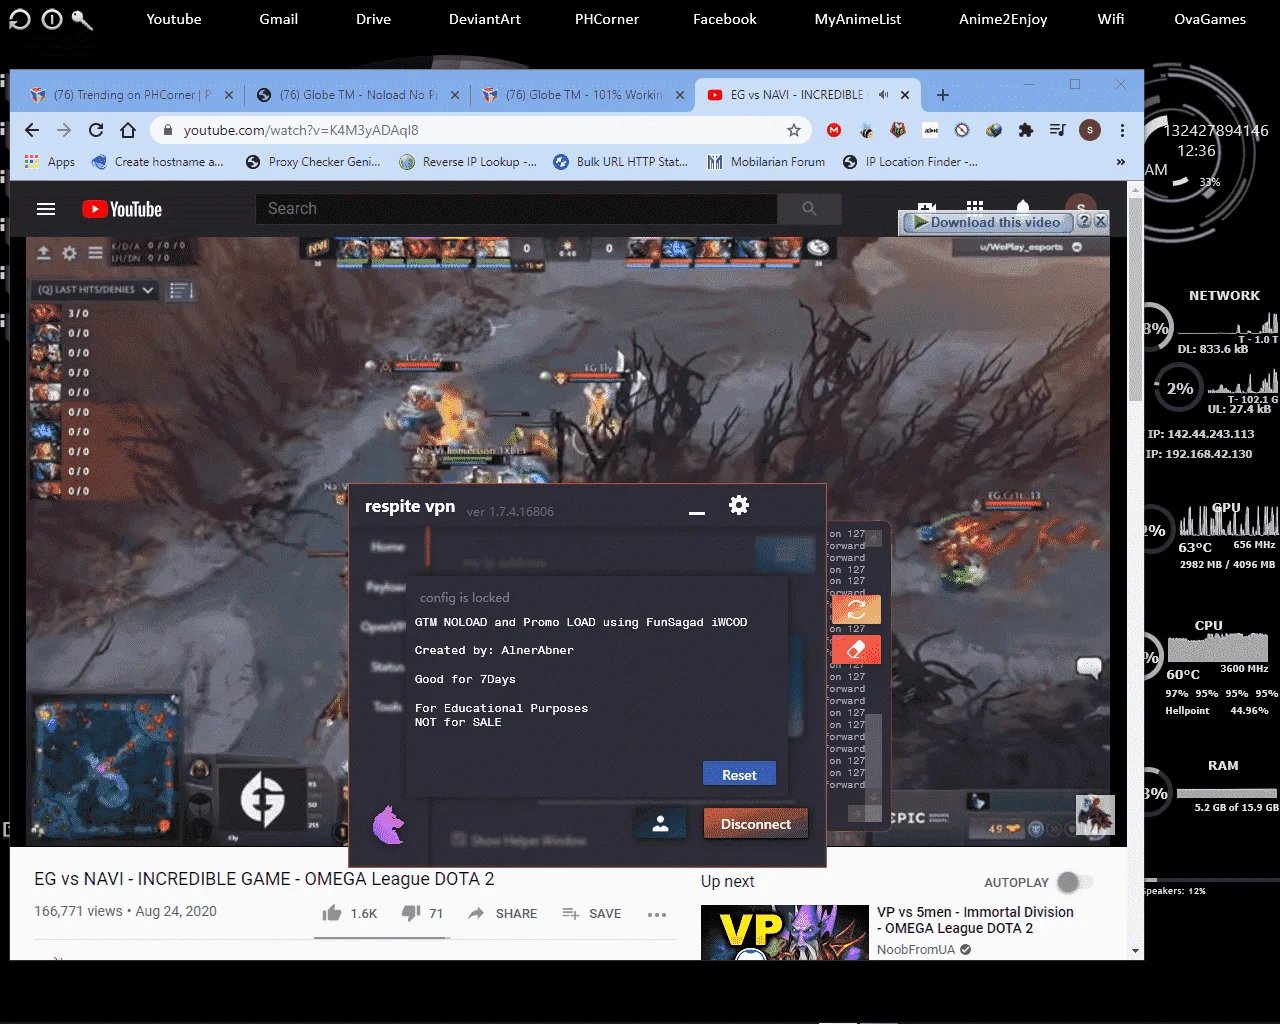
Task: Mute the EG vs NAVI tab audio icon
Action: 883,95
